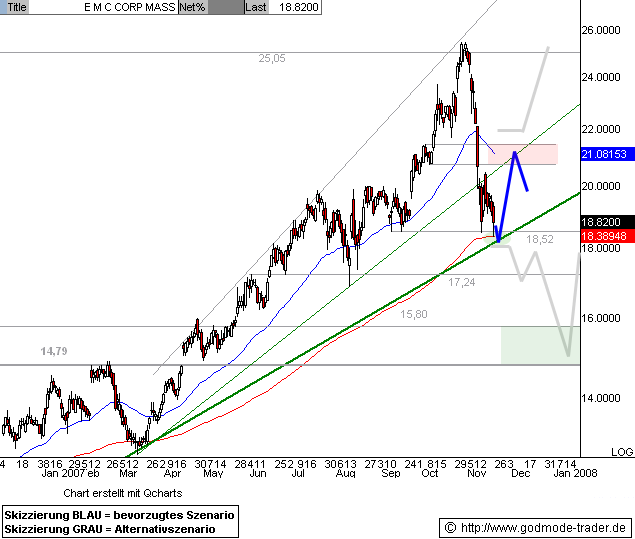Click the 26.0000 axis label
The width and height of the screenshot is (635, 539).
tap(601, 30)
